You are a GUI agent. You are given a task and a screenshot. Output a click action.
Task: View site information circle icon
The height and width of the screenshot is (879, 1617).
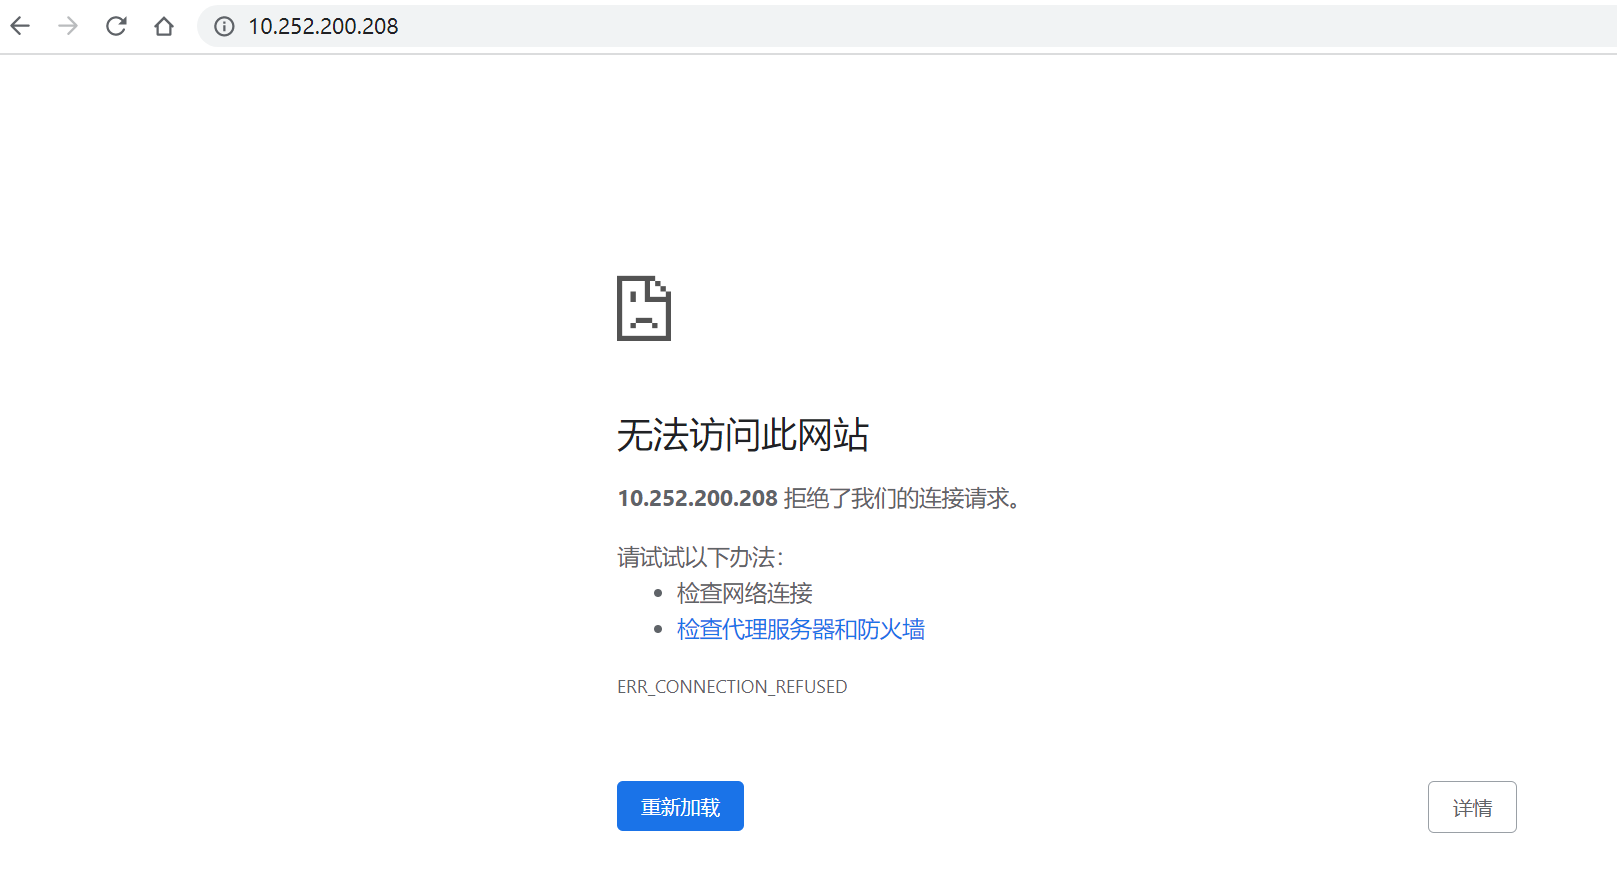pyautogui.click(x=224, y=26)
